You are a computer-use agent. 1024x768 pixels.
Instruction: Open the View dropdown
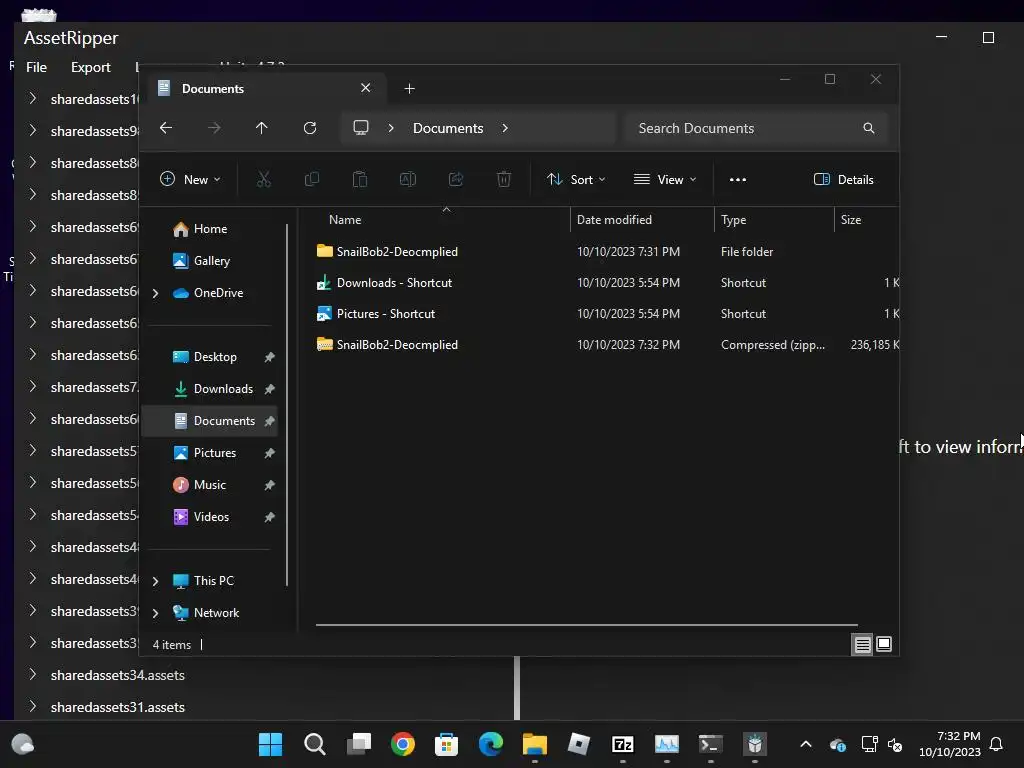[665, 180]
